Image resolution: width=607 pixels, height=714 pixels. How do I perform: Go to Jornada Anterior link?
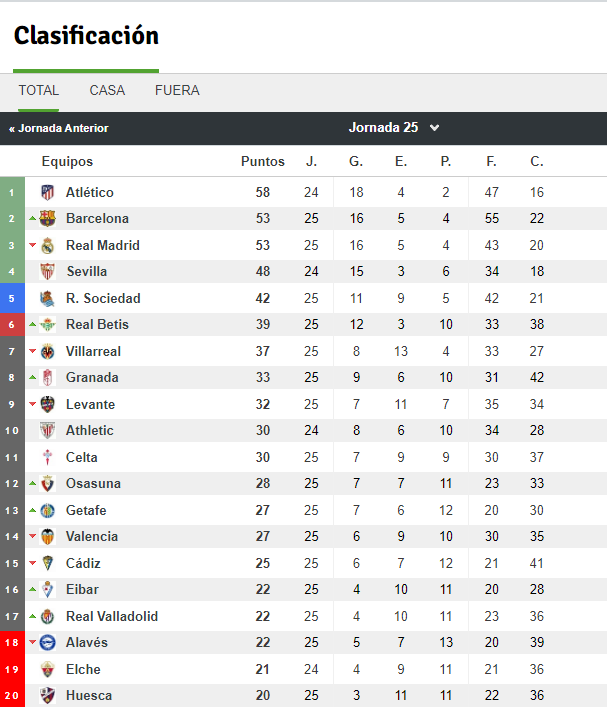(59, 128)
